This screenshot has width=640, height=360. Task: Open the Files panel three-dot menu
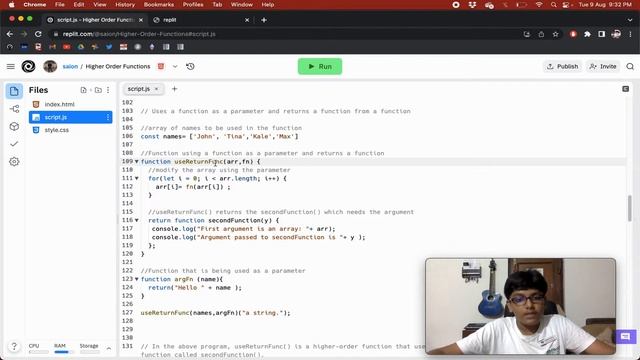pos(108,90)
